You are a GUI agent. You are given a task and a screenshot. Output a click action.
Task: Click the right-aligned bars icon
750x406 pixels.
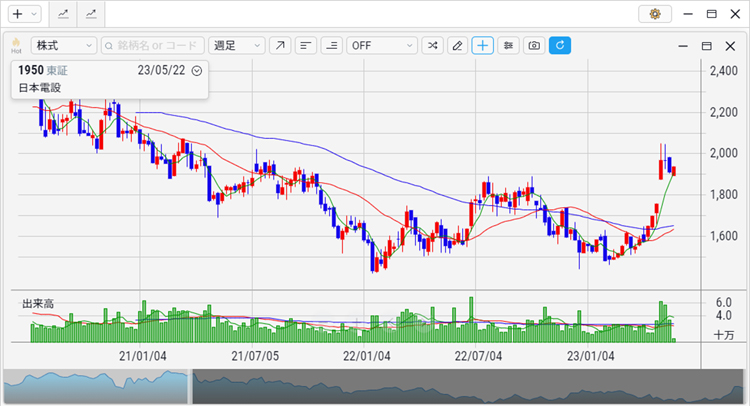coord(331,46)
